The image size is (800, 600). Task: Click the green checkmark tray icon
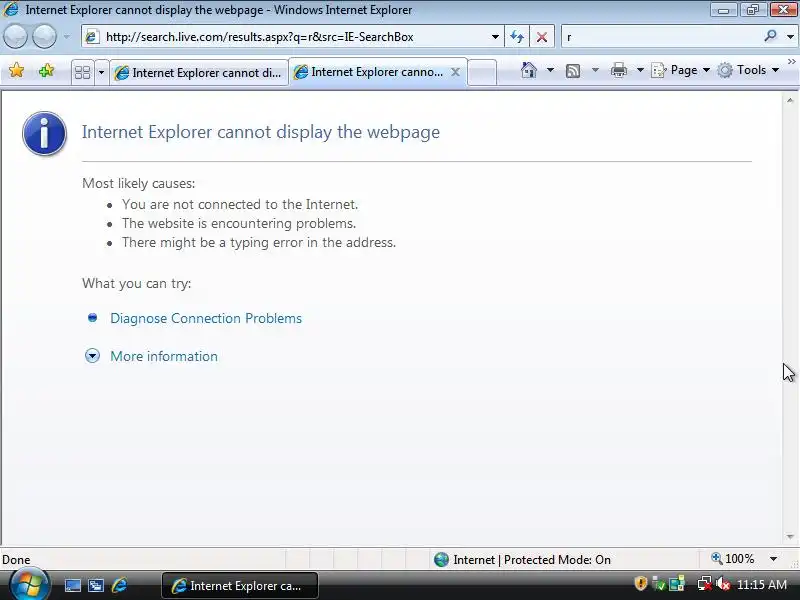coord(659,583)
